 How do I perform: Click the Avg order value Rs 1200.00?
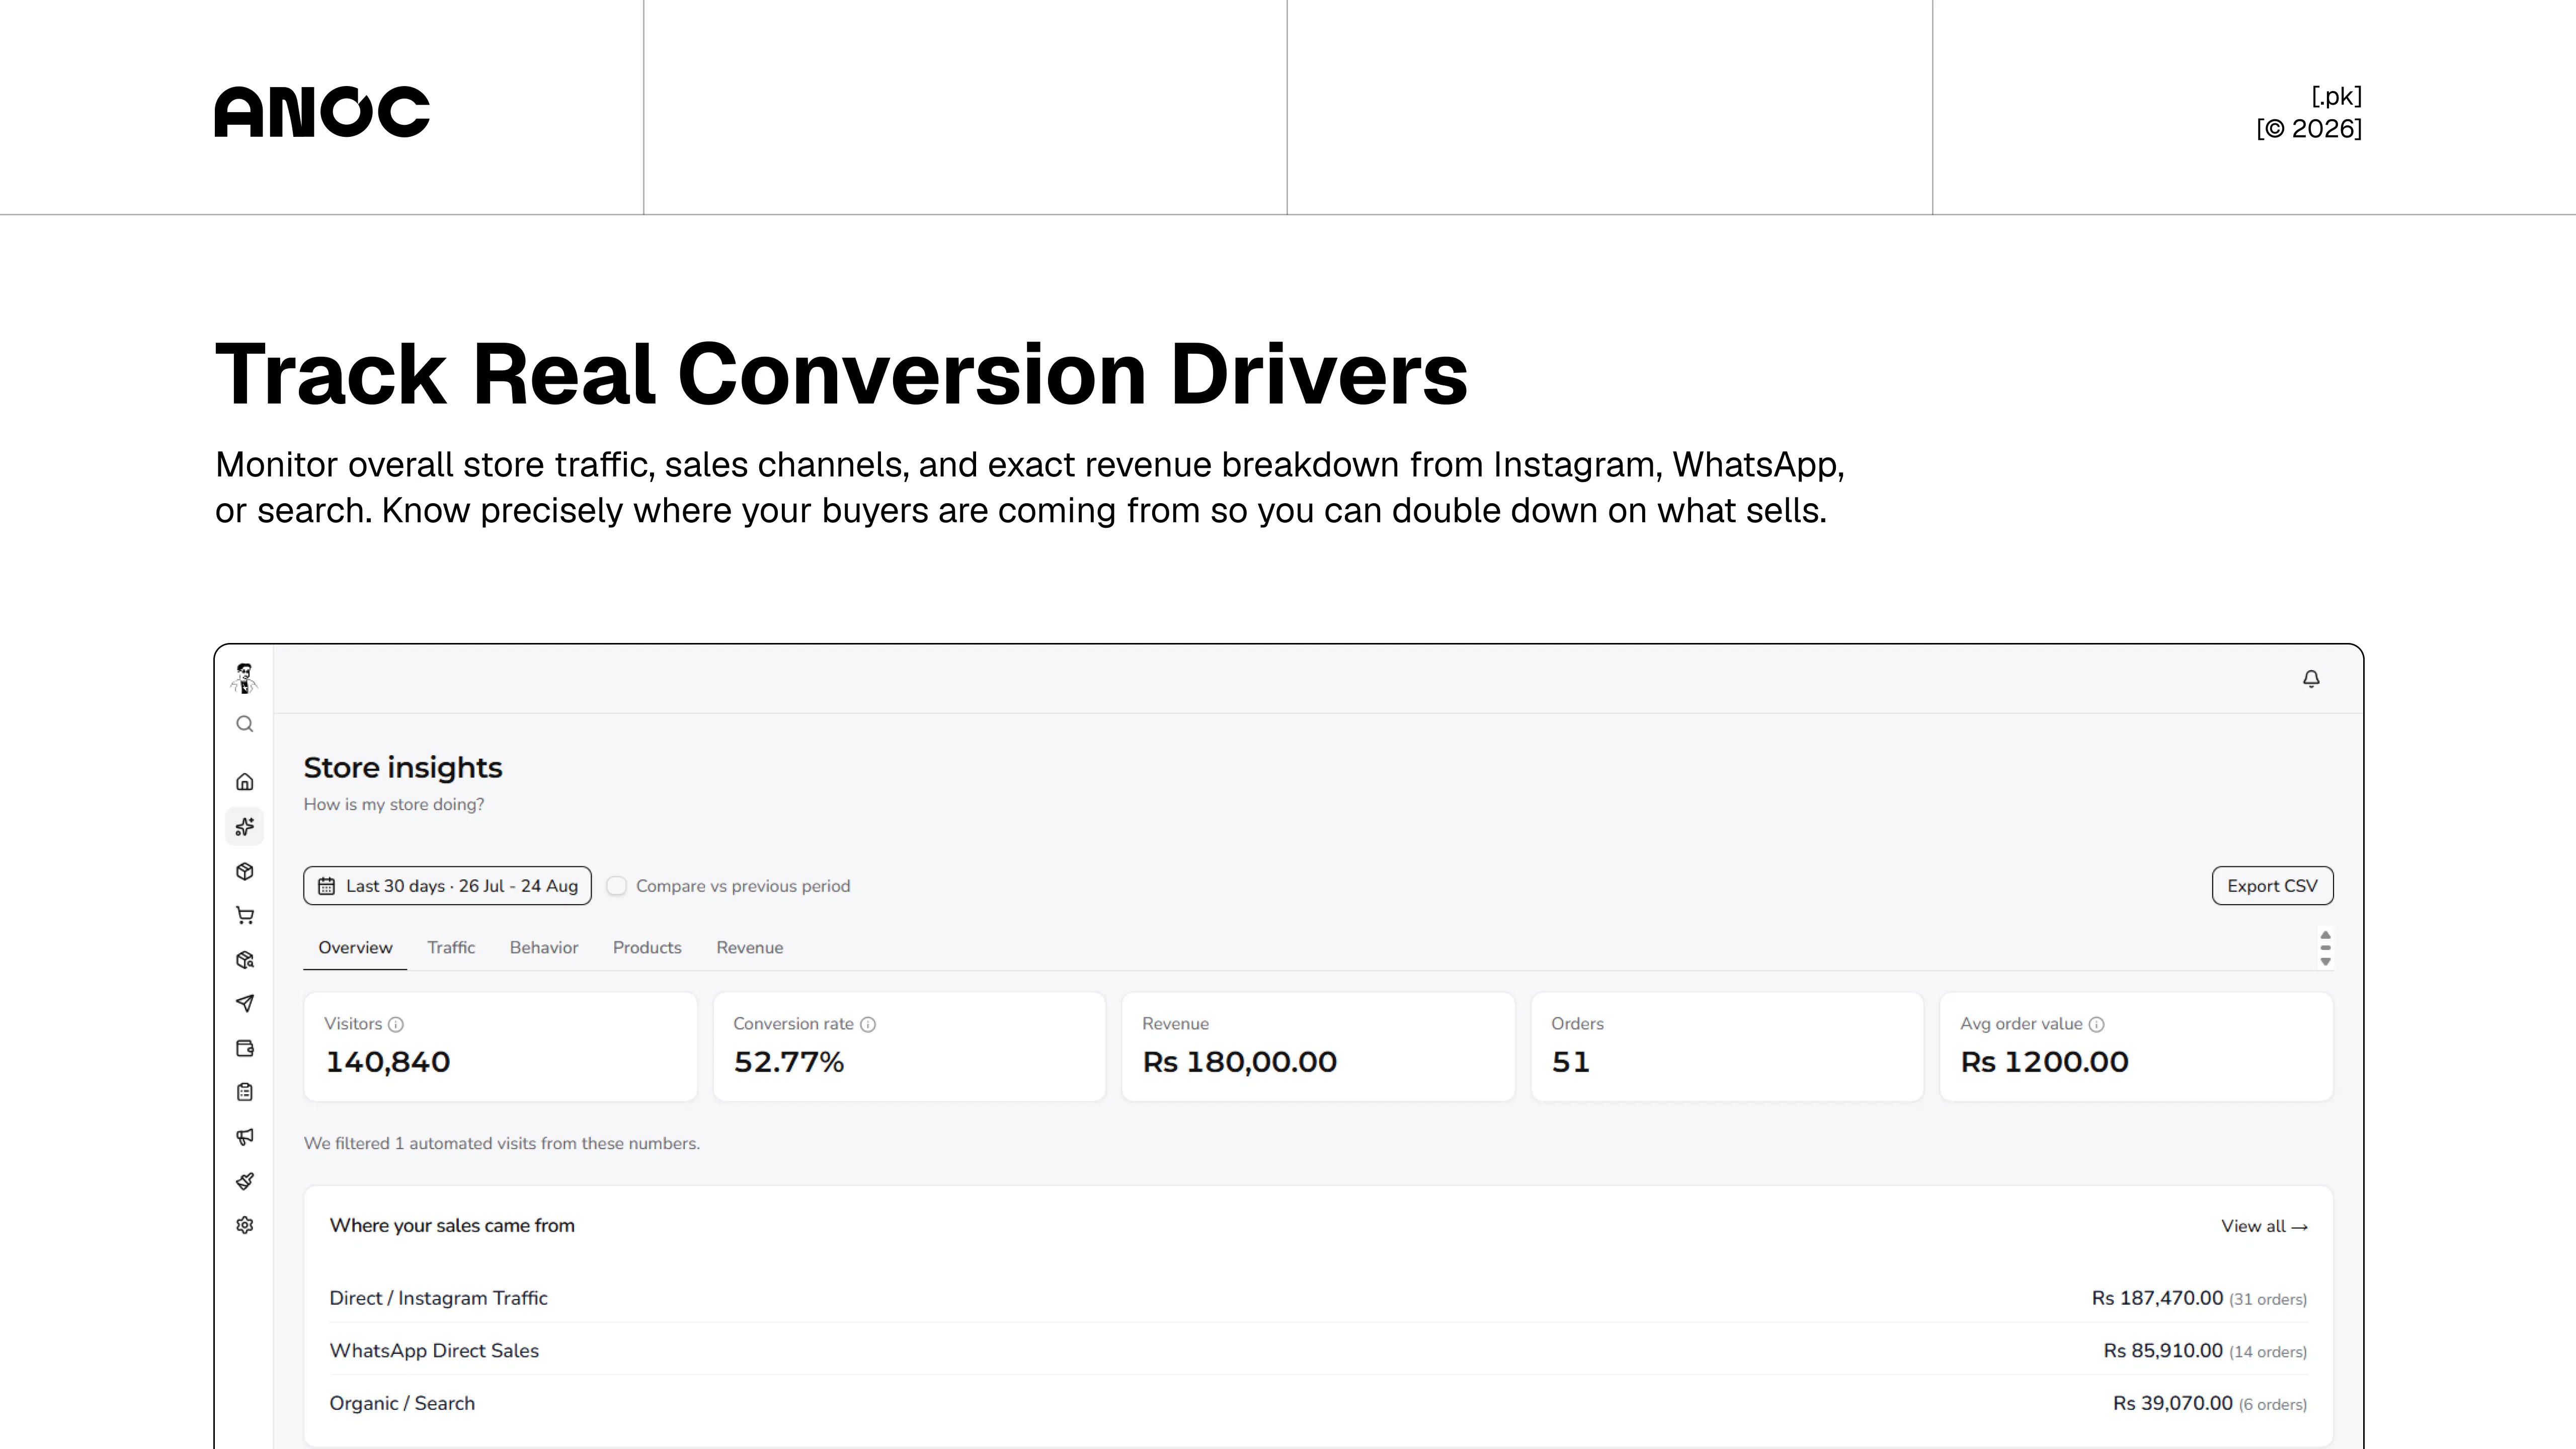click(2044, 1062)
